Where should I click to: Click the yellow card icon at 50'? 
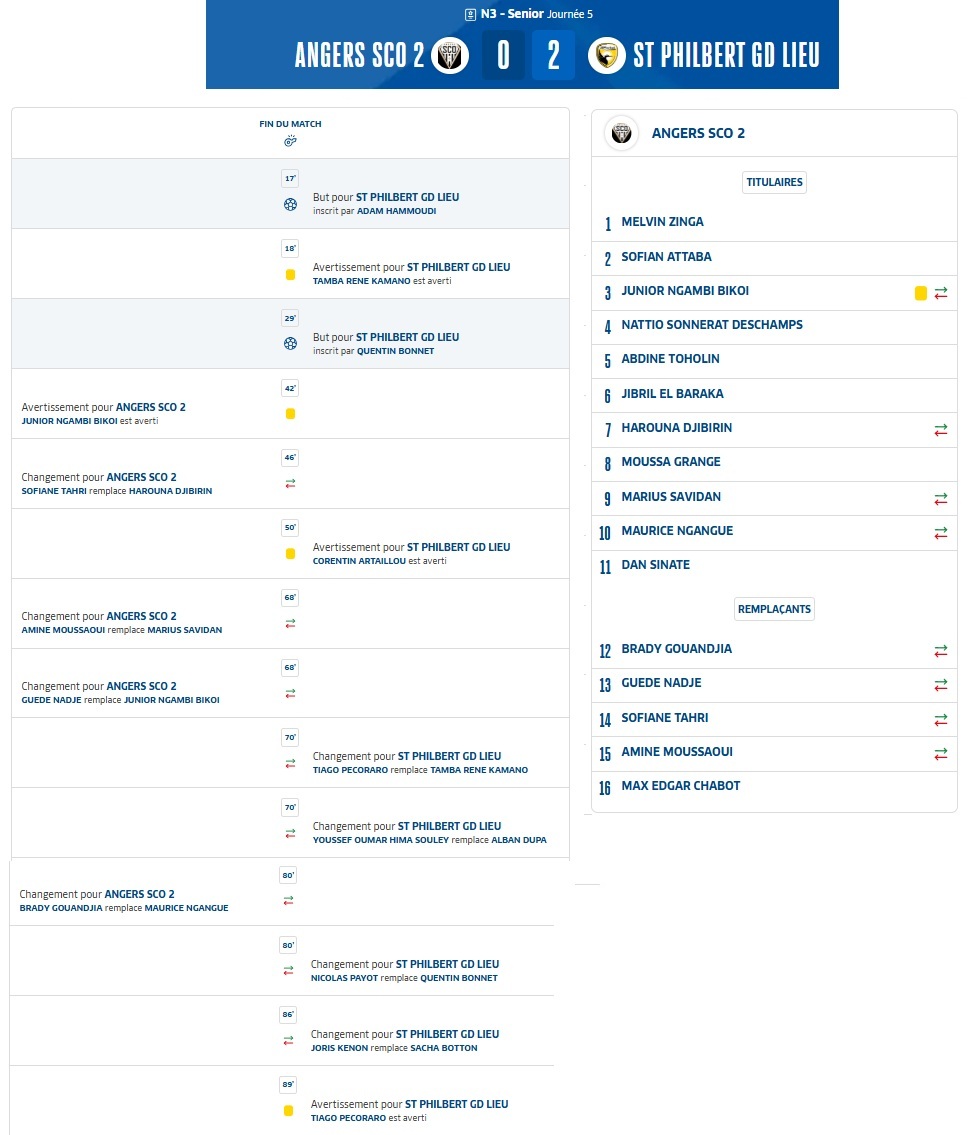(x=290, y=554)
